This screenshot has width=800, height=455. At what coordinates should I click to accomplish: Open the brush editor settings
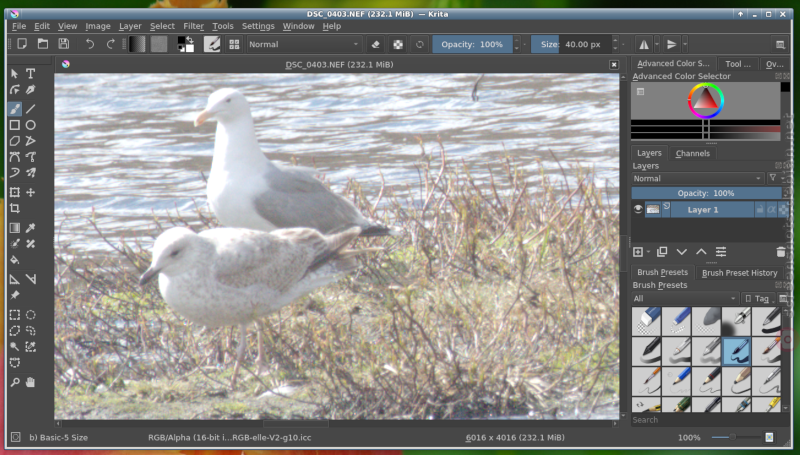[212, 44]
